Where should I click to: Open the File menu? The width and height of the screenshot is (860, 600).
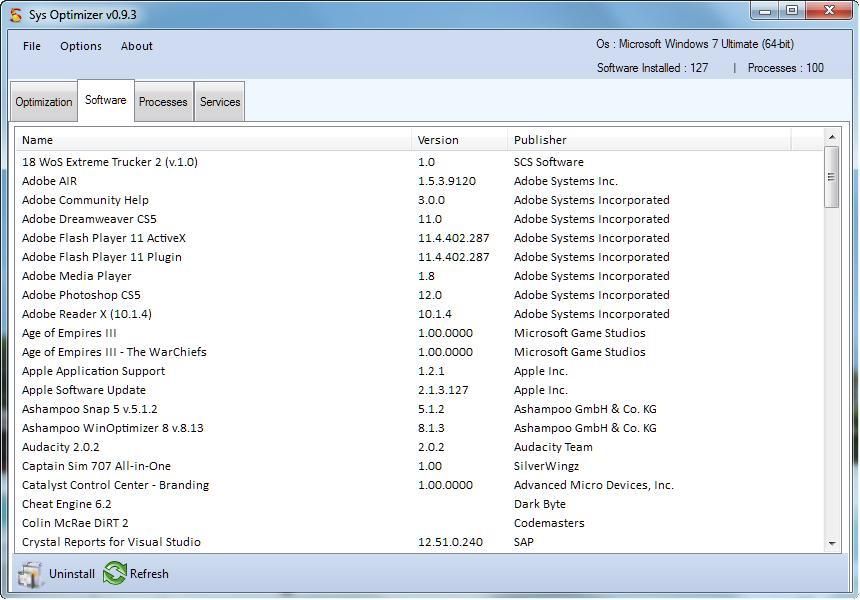[30, 46]
